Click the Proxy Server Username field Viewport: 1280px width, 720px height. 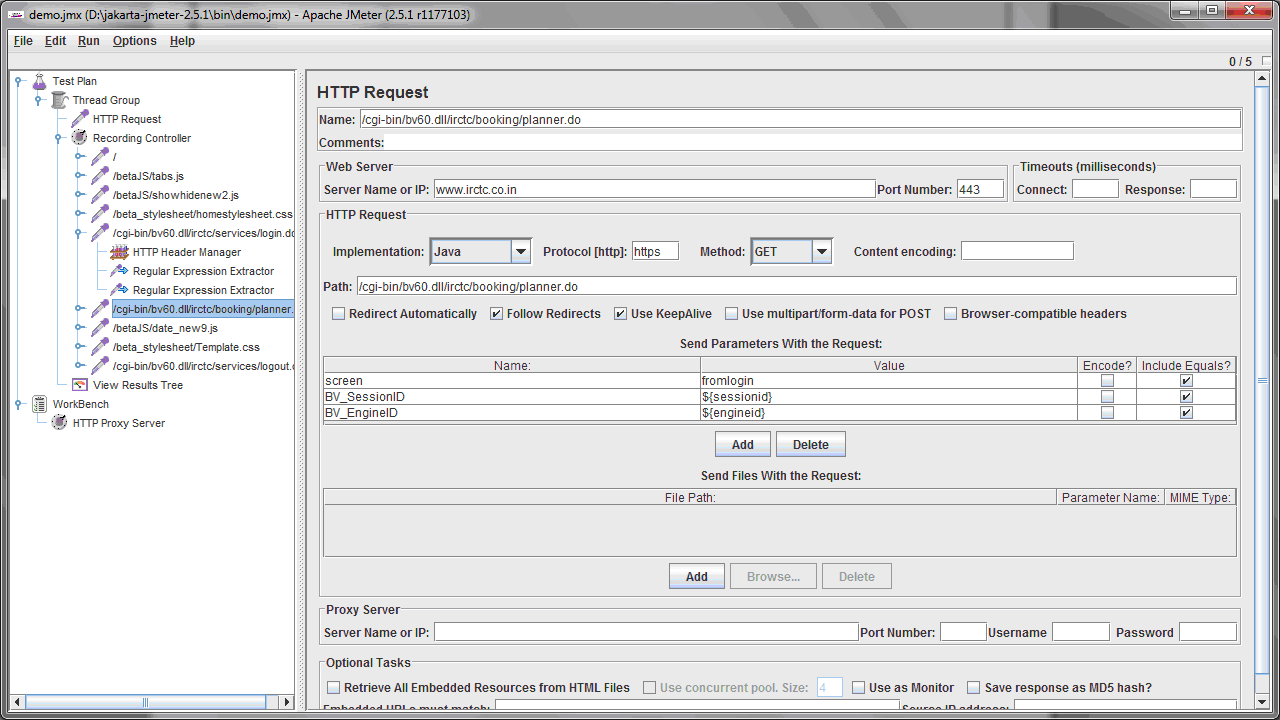(x=1081, y=632)
